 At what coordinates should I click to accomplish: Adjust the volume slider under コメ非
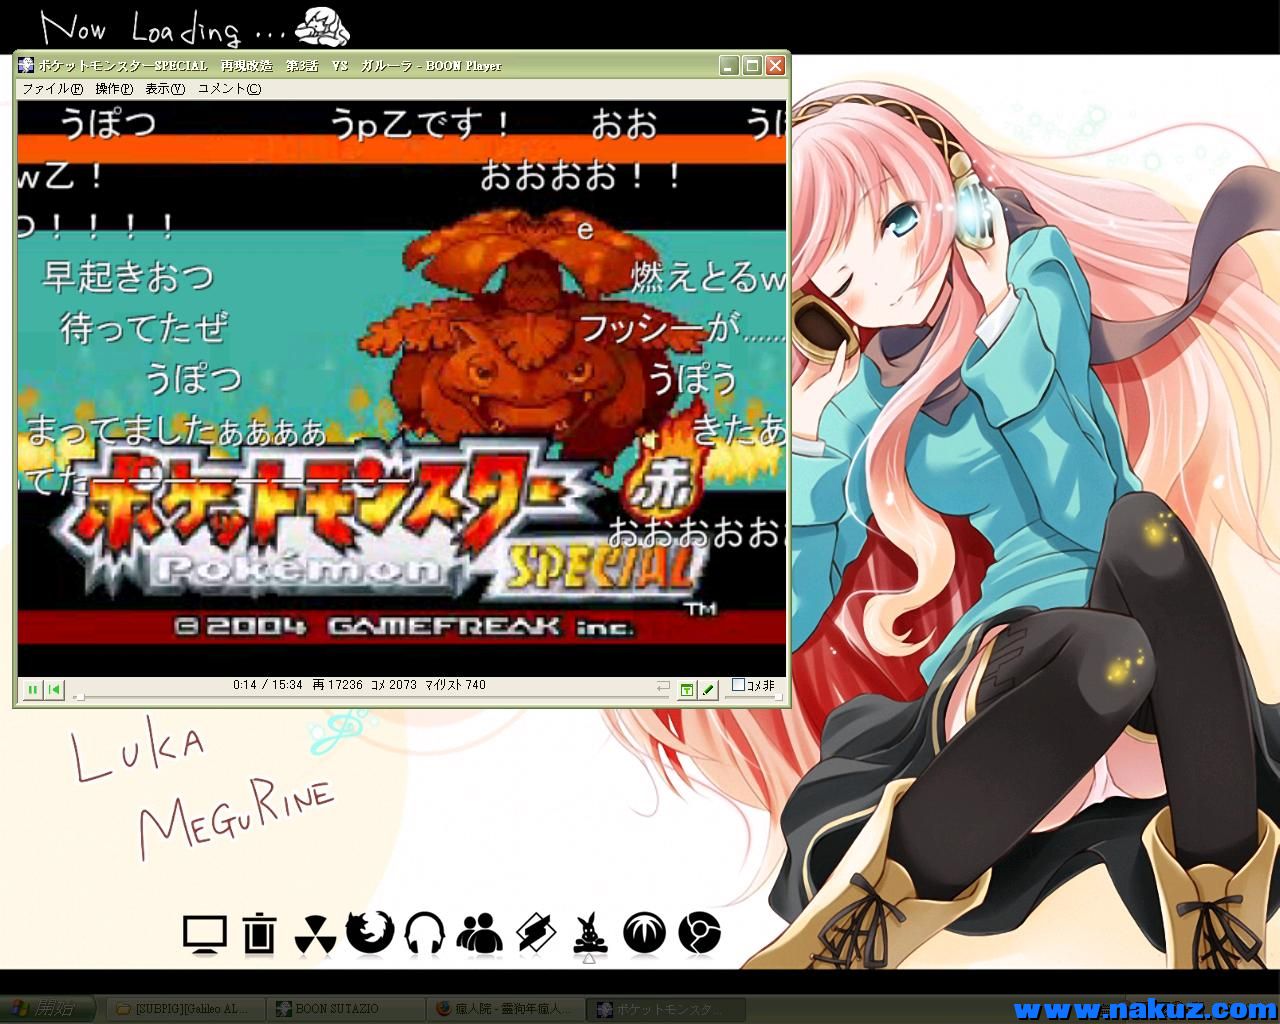coord(752,697)
